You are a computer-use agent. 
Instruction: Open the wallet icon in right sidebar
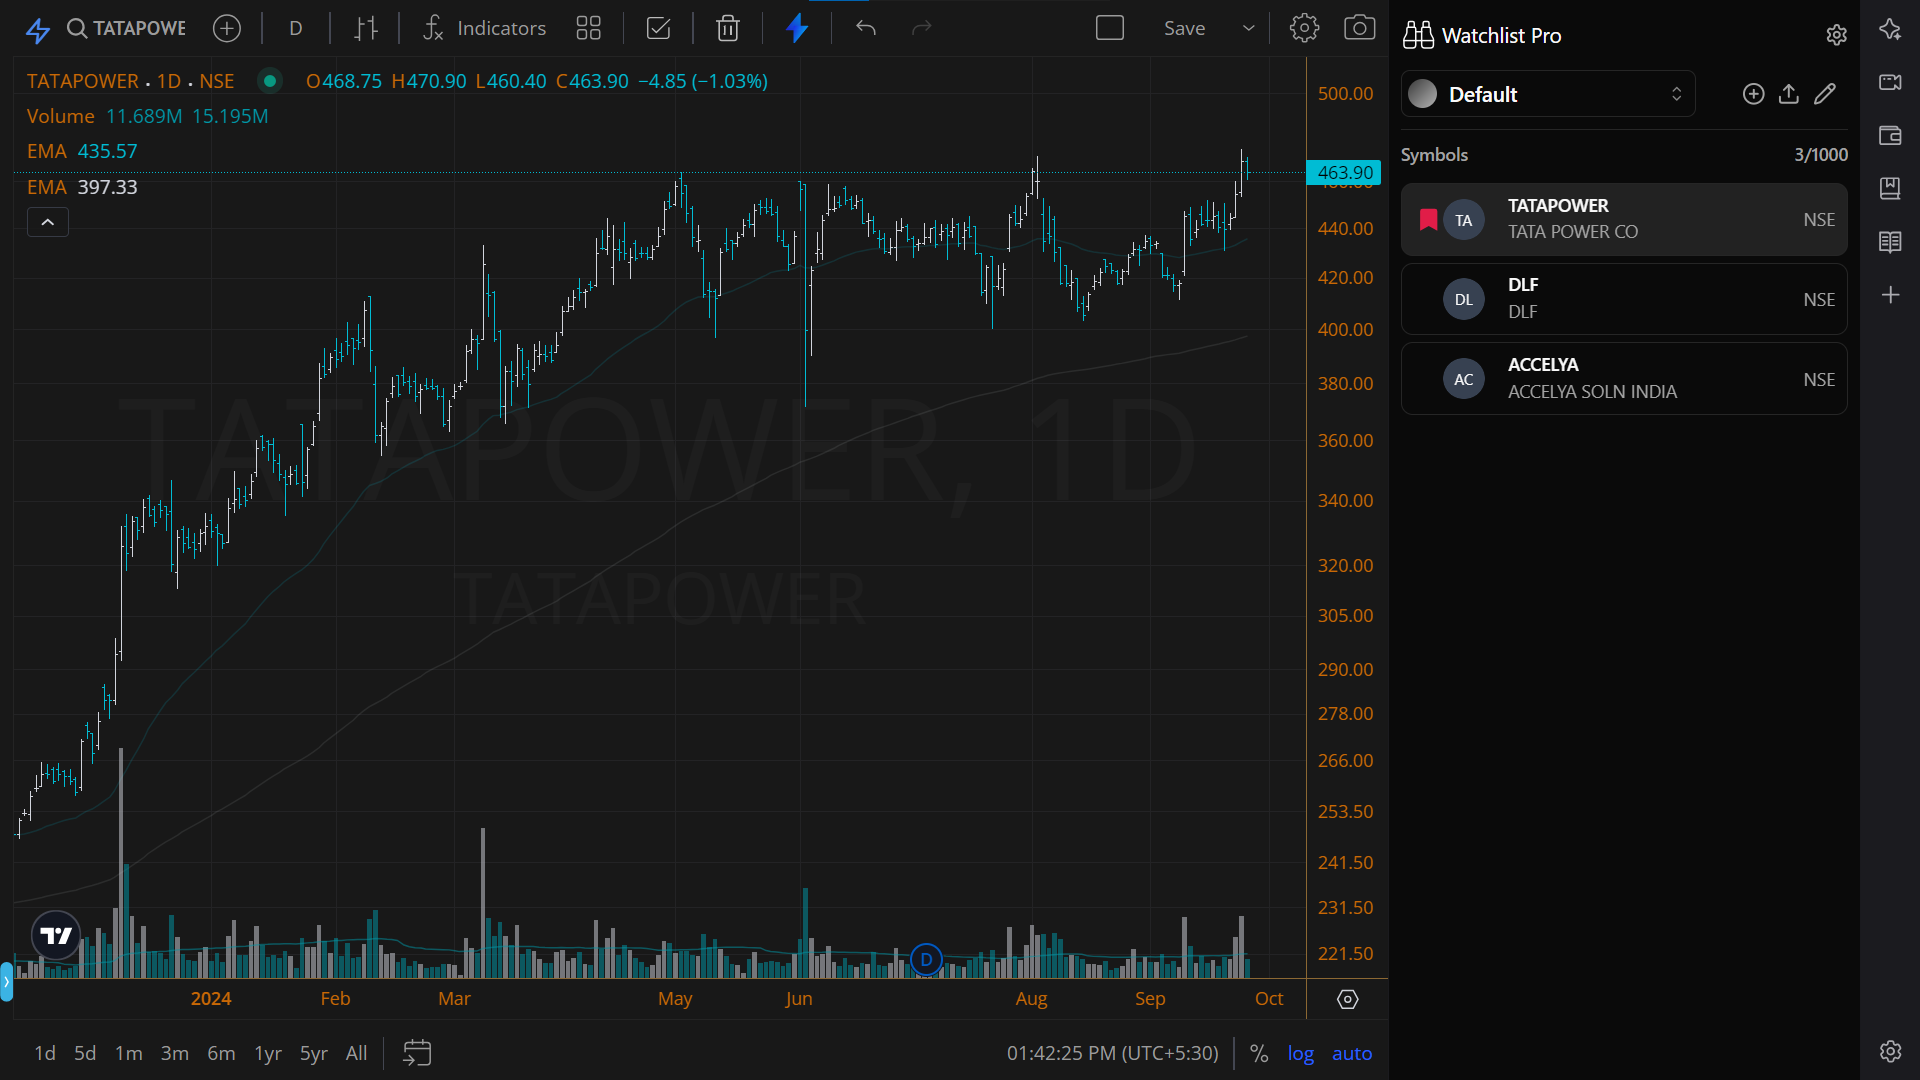point(1890,135)
